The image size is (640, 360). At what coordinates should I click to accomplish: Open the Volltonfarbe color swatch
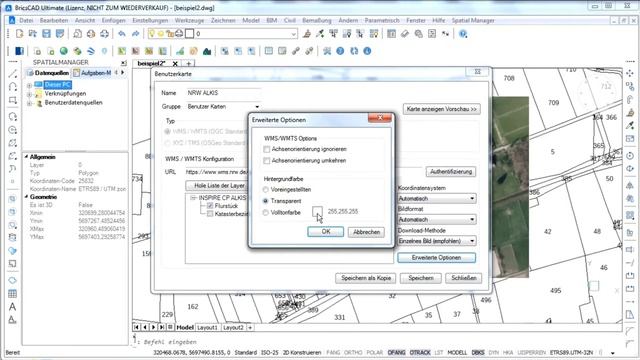click(x=317, y=212)
